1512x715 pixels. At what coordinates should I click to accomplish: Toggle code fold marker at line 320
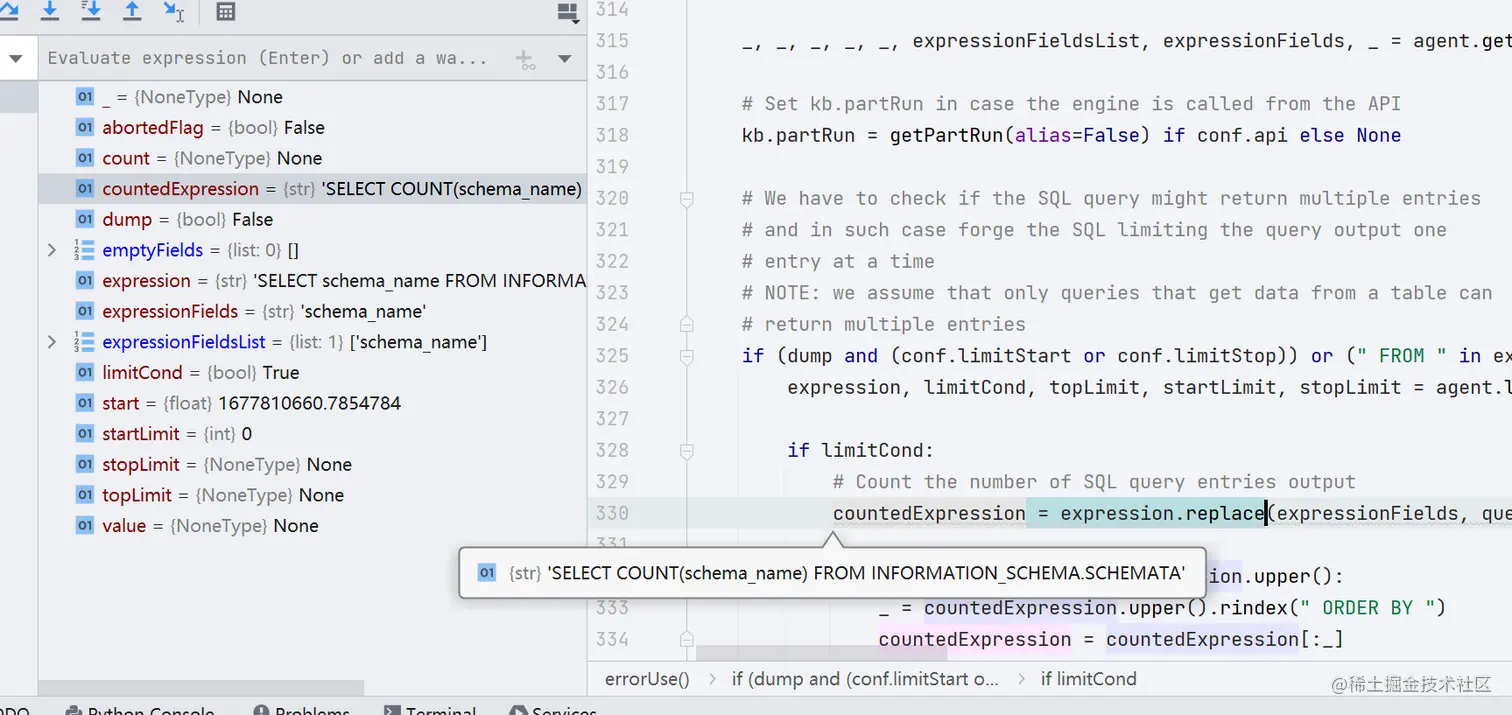point(686,199)
